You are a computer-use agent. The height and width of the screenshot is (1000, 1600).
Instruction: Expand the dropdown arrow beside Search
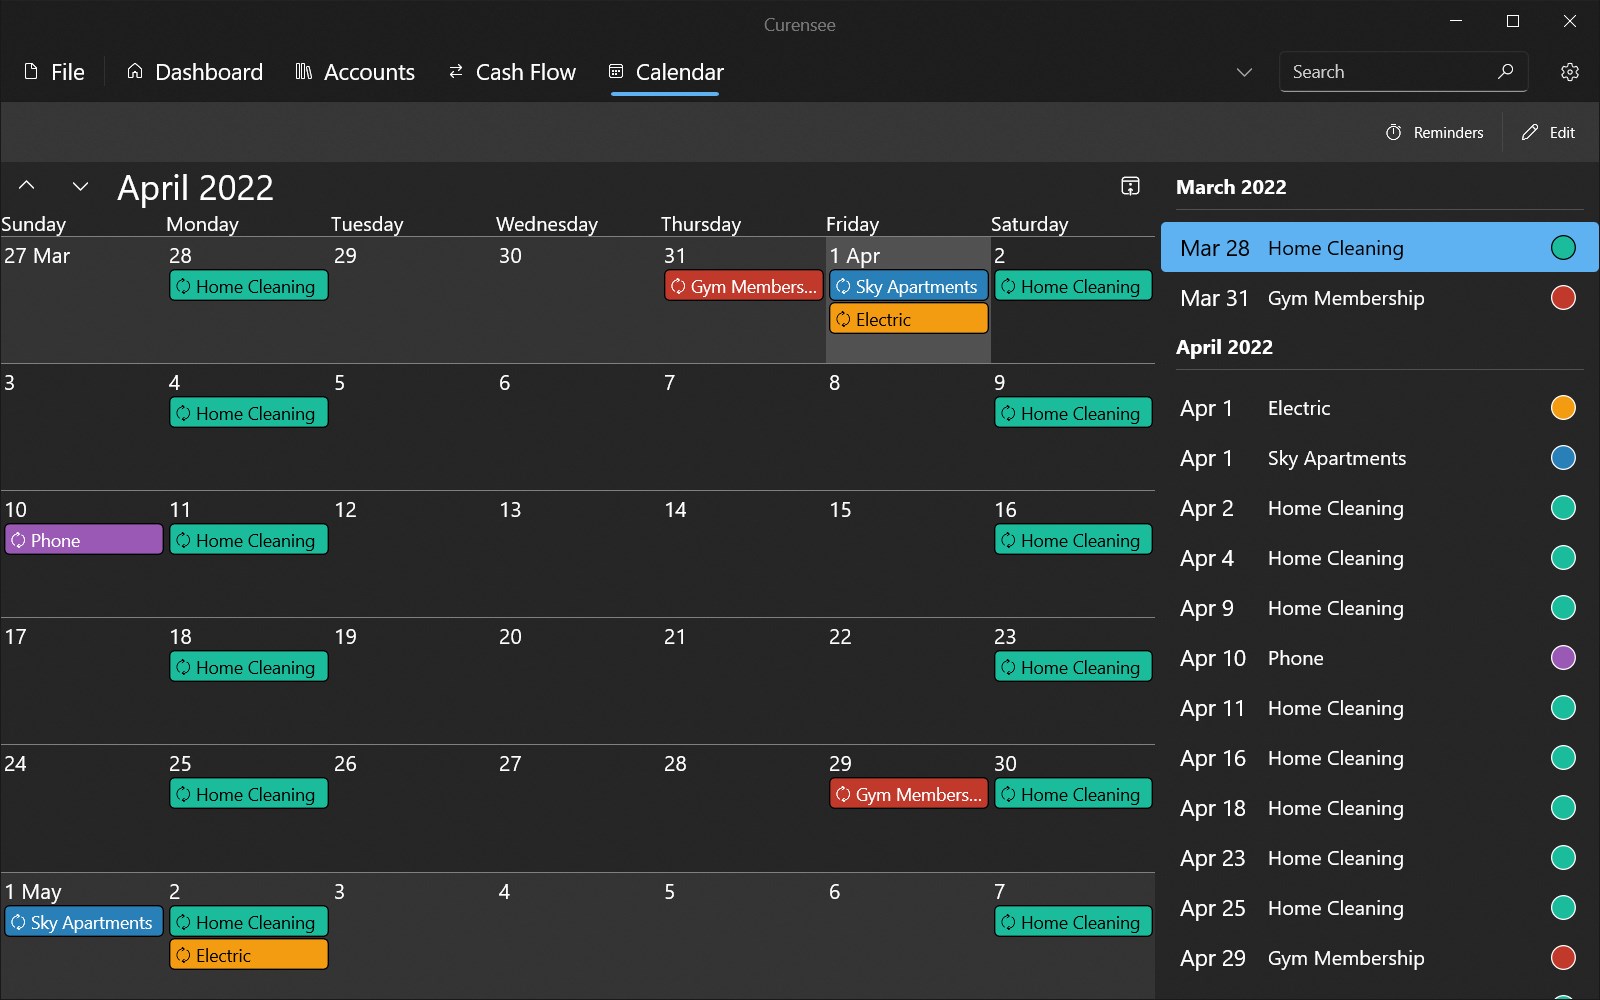click(1244, 72)
